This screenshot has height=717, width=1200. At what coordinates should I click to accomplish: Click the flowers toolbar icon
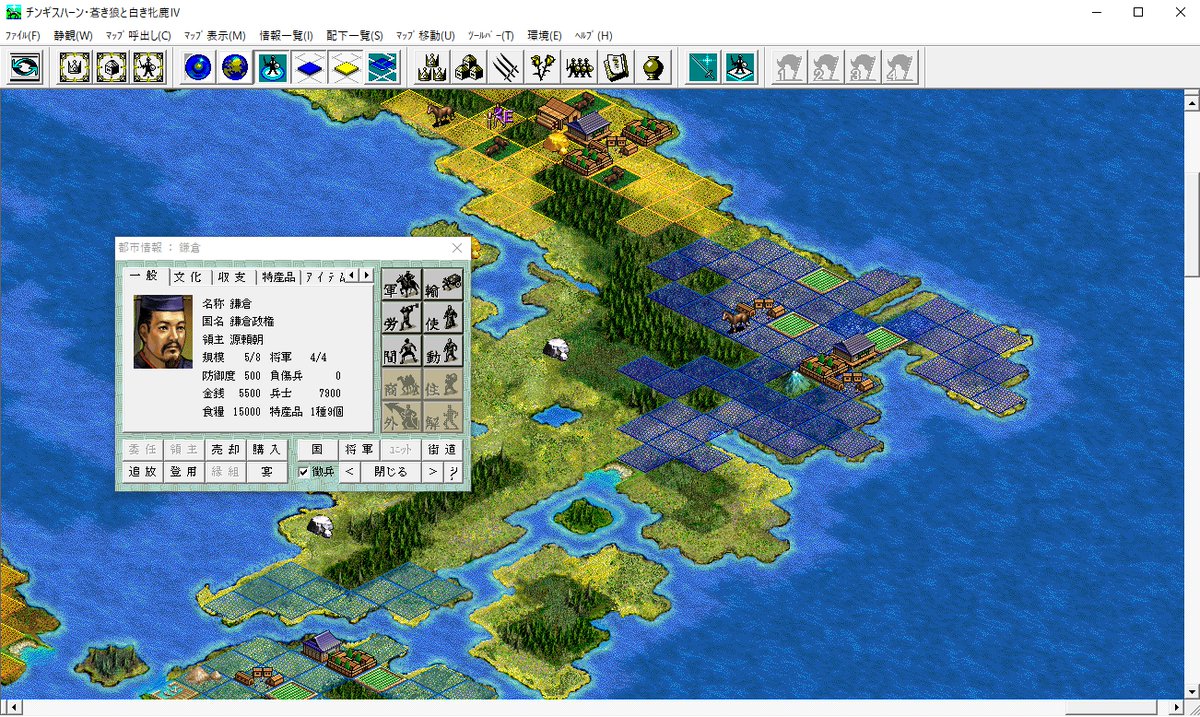542,67
